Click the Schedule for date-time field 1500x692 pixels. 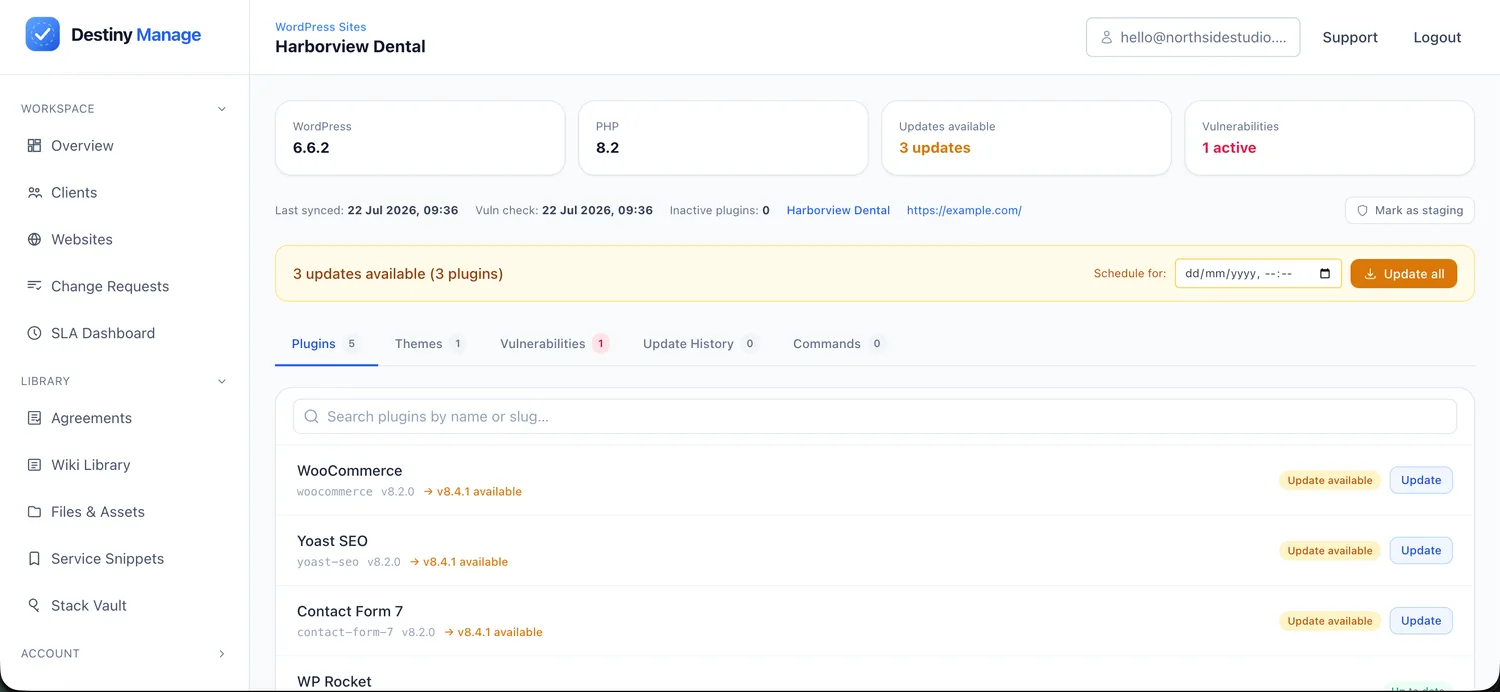(1258, 274)
